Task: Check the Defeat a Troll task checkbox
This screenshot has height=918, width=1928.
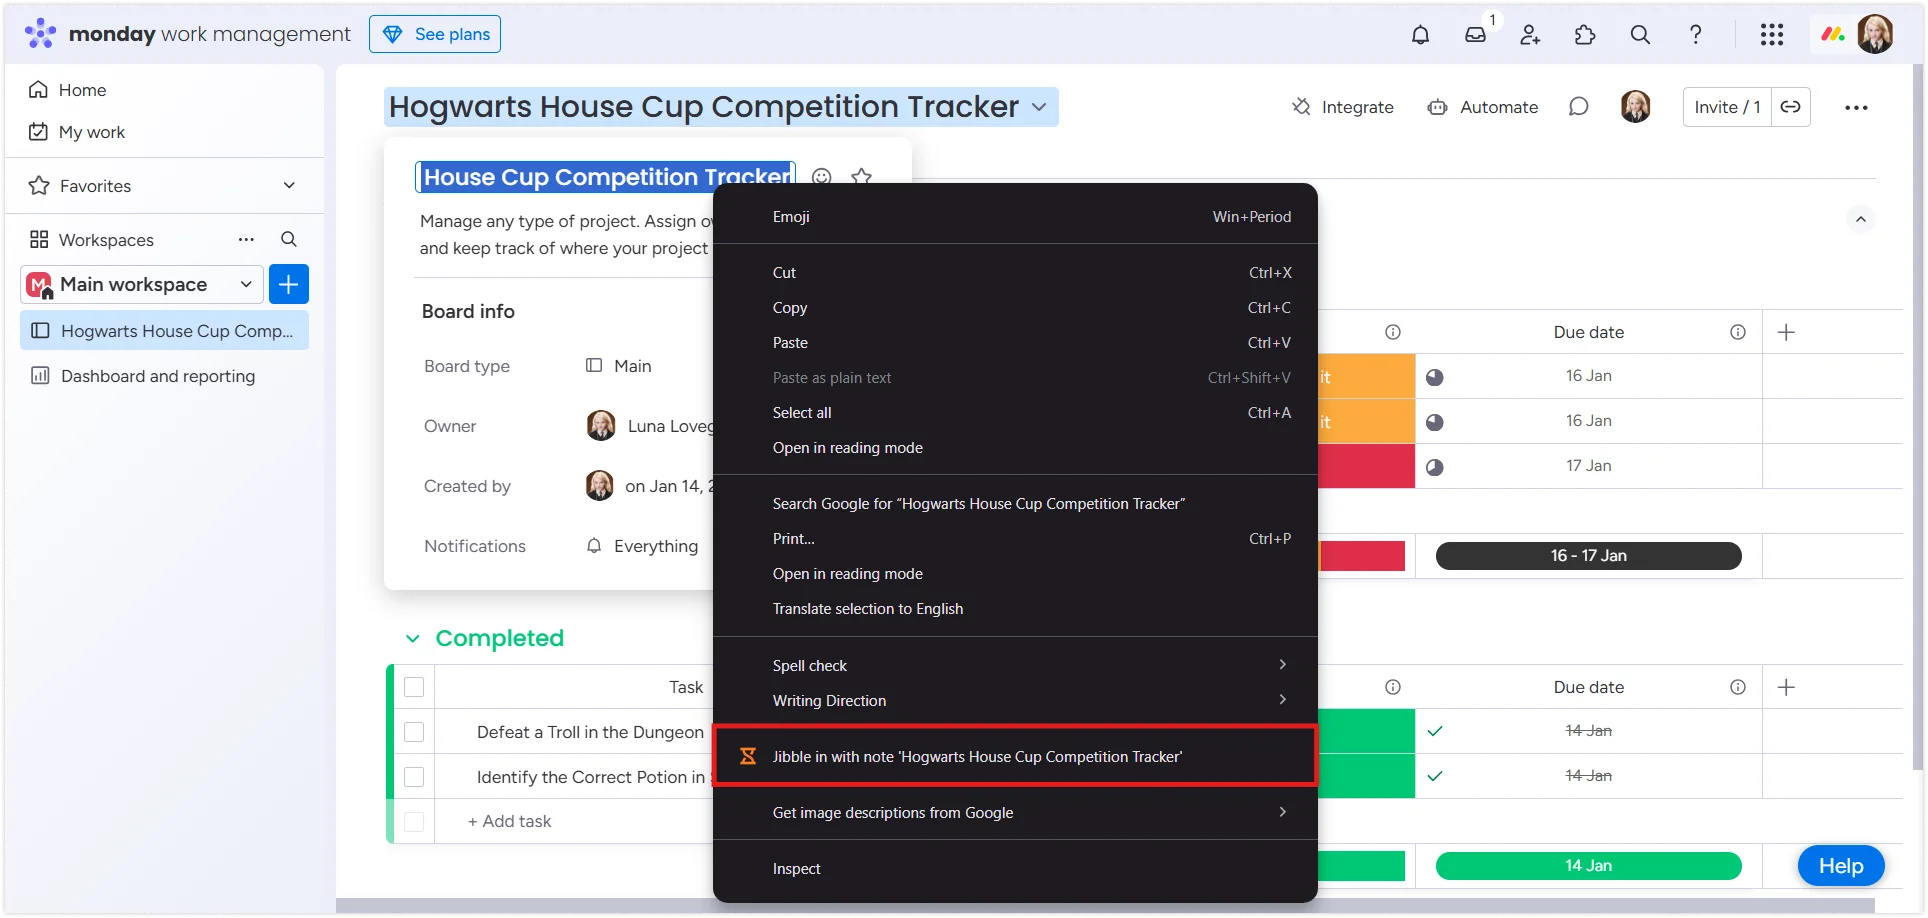Action: click(414, 732)
